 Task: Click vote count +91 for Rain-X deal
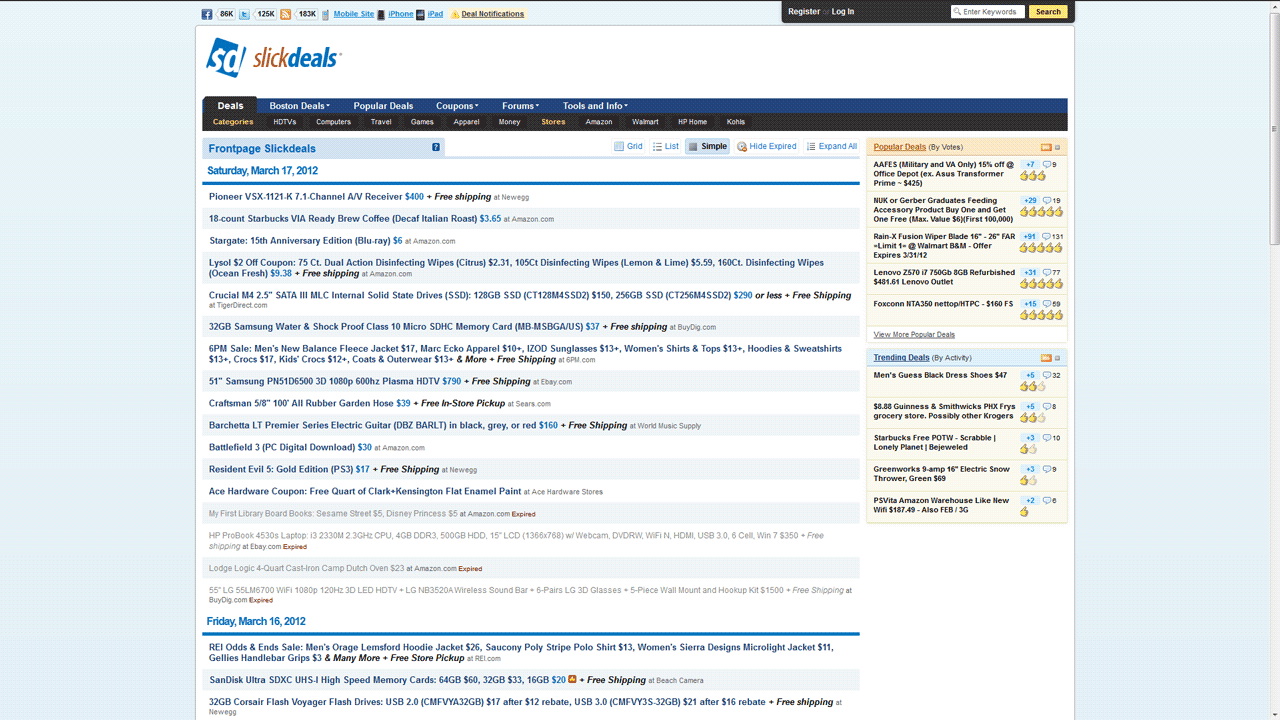(x=1030, y=237)
